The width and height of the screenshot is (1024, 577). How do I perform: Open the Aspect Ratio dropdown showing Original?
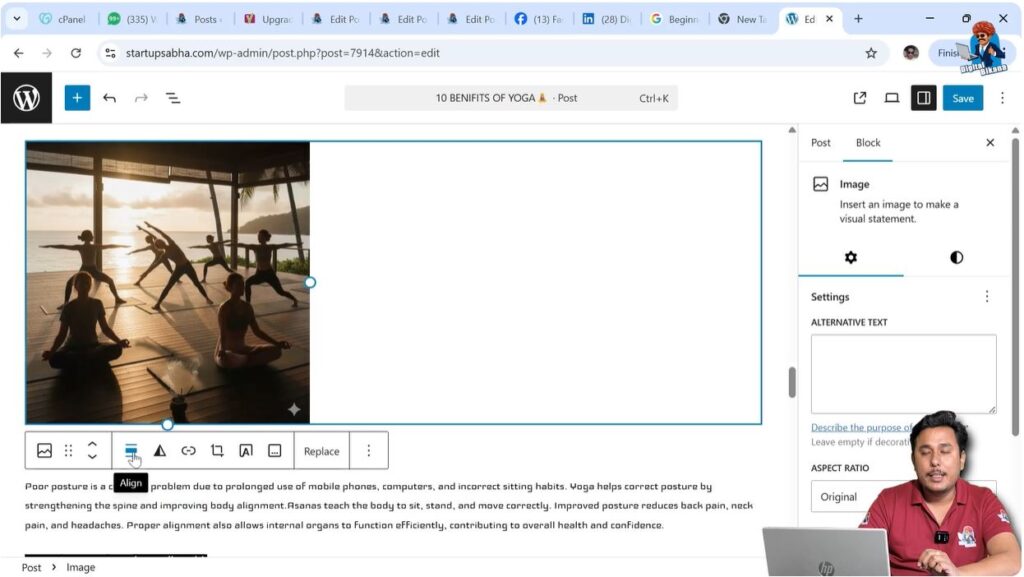tap(903, 496)
